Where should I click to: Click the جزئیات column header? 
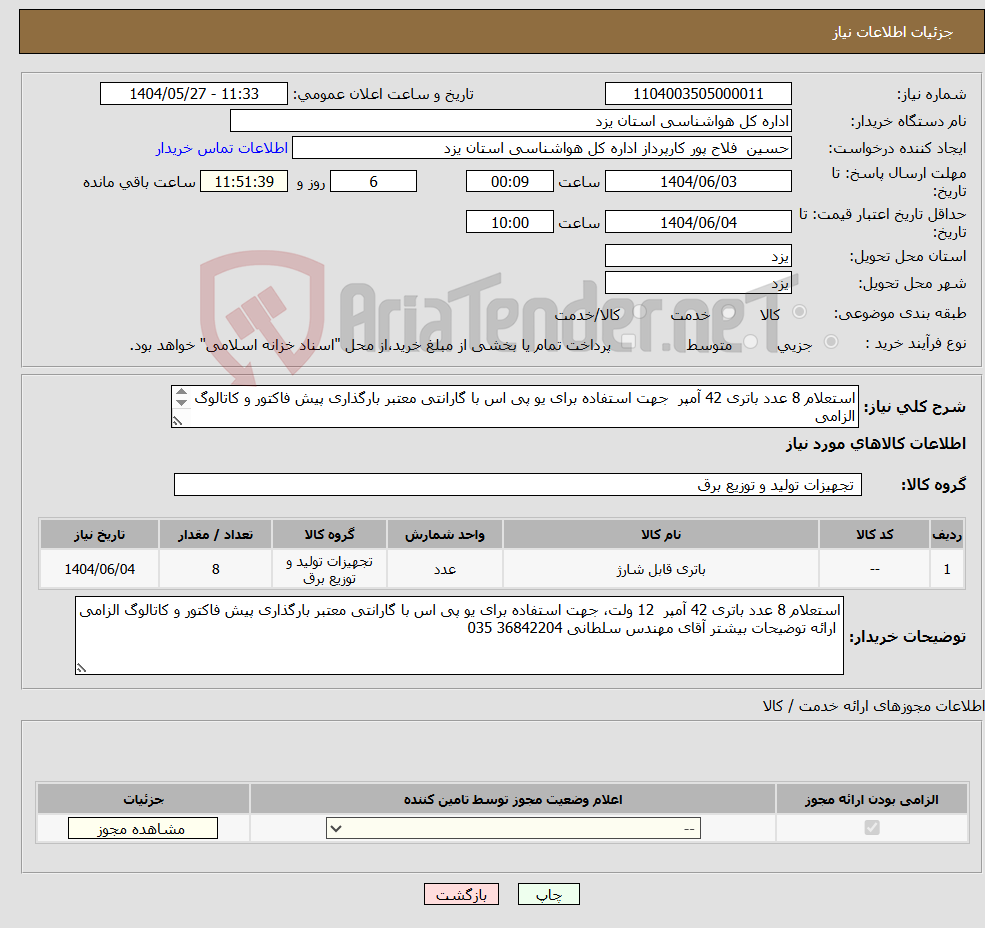click(144, 799)
